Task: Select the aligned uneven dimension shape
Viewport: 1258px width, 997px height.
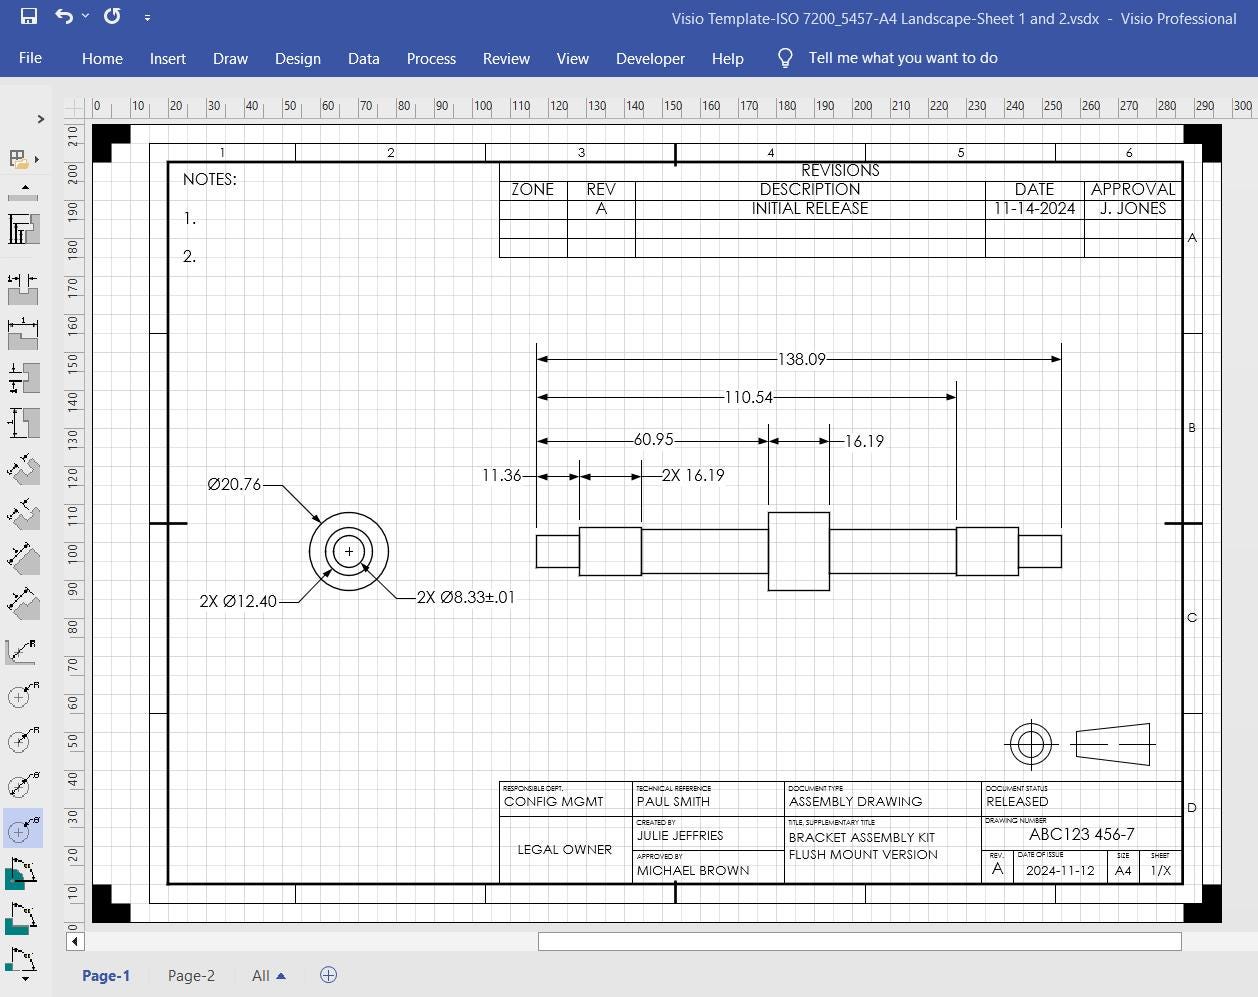Action: coord(23,602)
